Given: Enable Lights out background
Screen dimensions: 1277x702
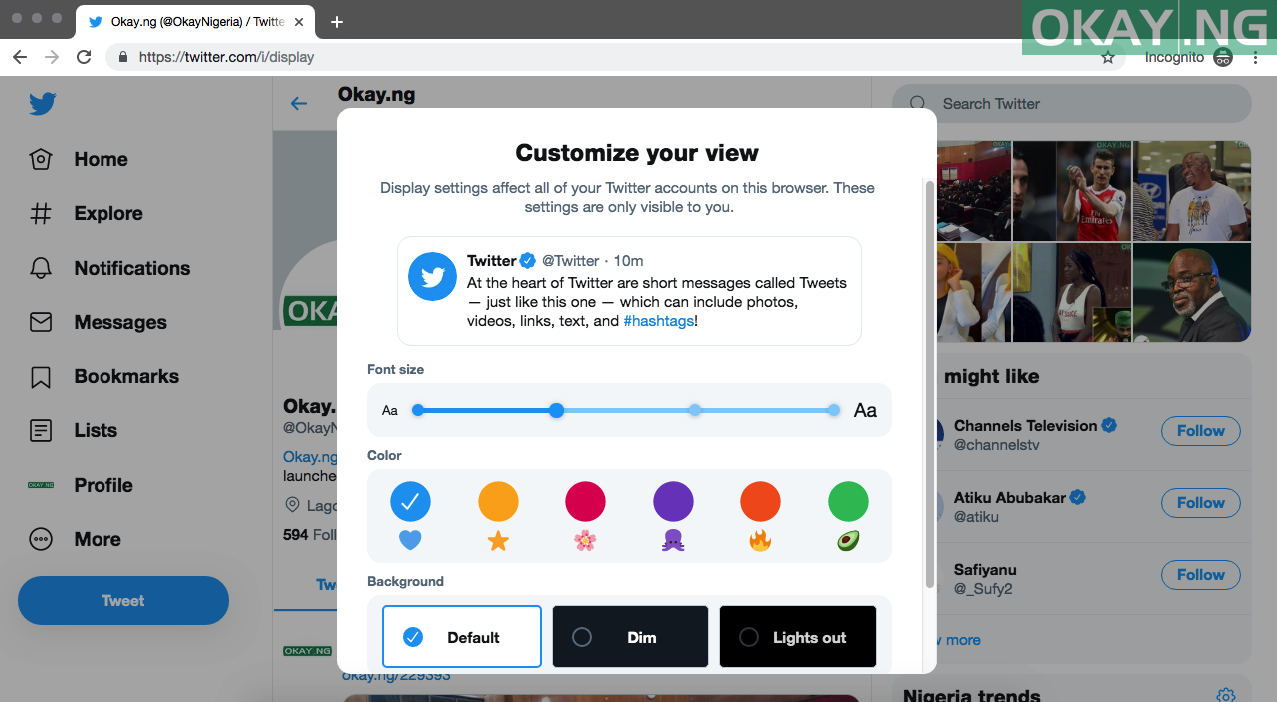Looking at the screenshot, I should click(x=797, y=636).
